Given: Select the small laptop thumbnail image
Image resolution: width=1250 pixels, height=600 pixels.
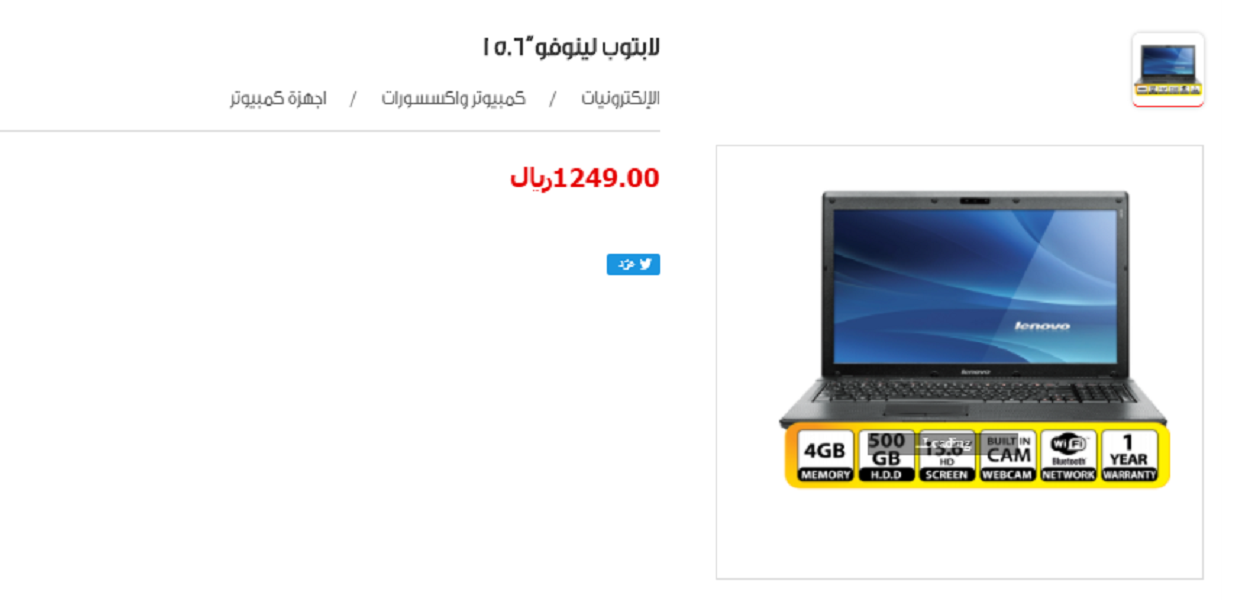Looking at the screenshot, I should point(1168,69).
